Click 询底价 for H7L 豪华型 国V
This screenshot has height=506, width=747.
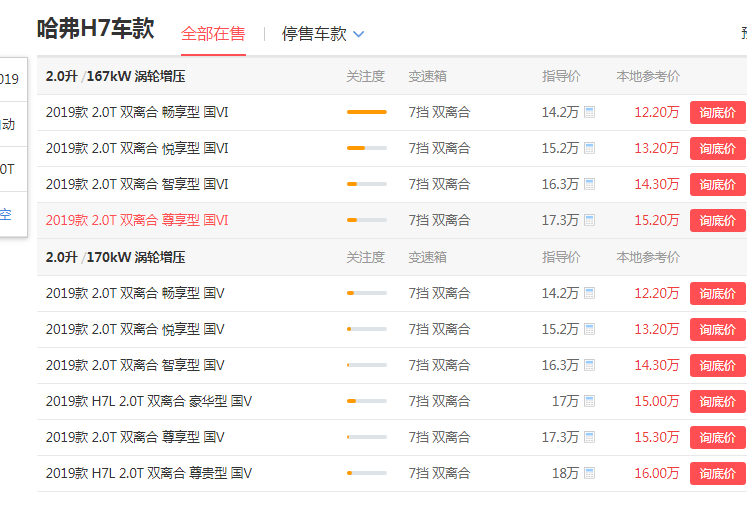717,402
